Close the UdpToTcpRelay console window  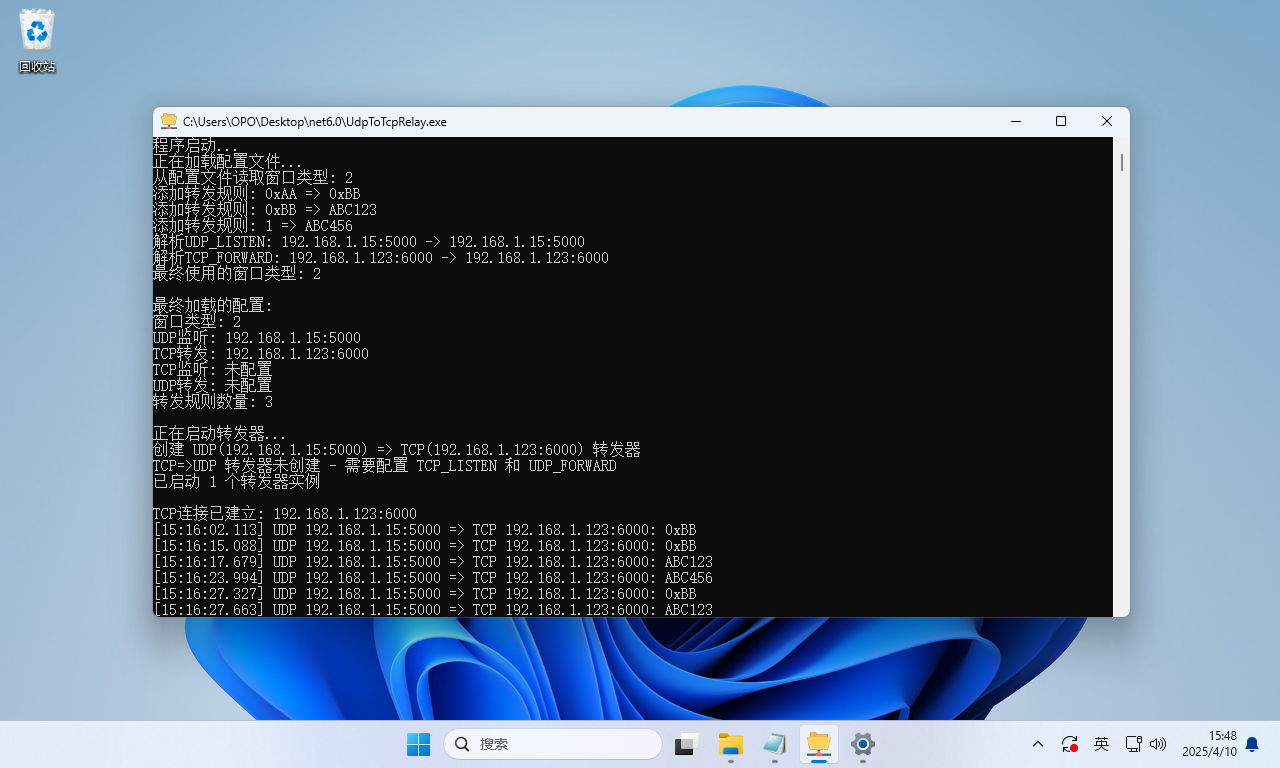pos(1107,121)
